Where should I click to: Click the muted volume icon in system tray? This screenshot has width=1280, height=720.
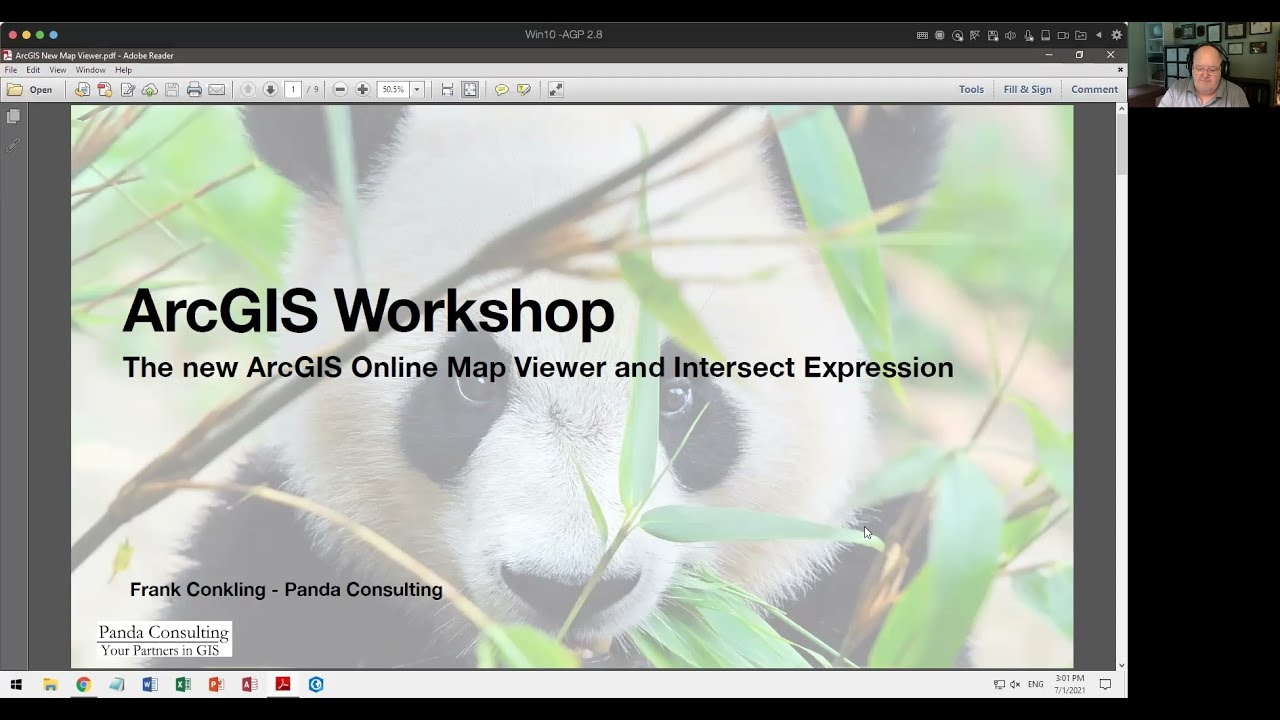coord(1015,684)
